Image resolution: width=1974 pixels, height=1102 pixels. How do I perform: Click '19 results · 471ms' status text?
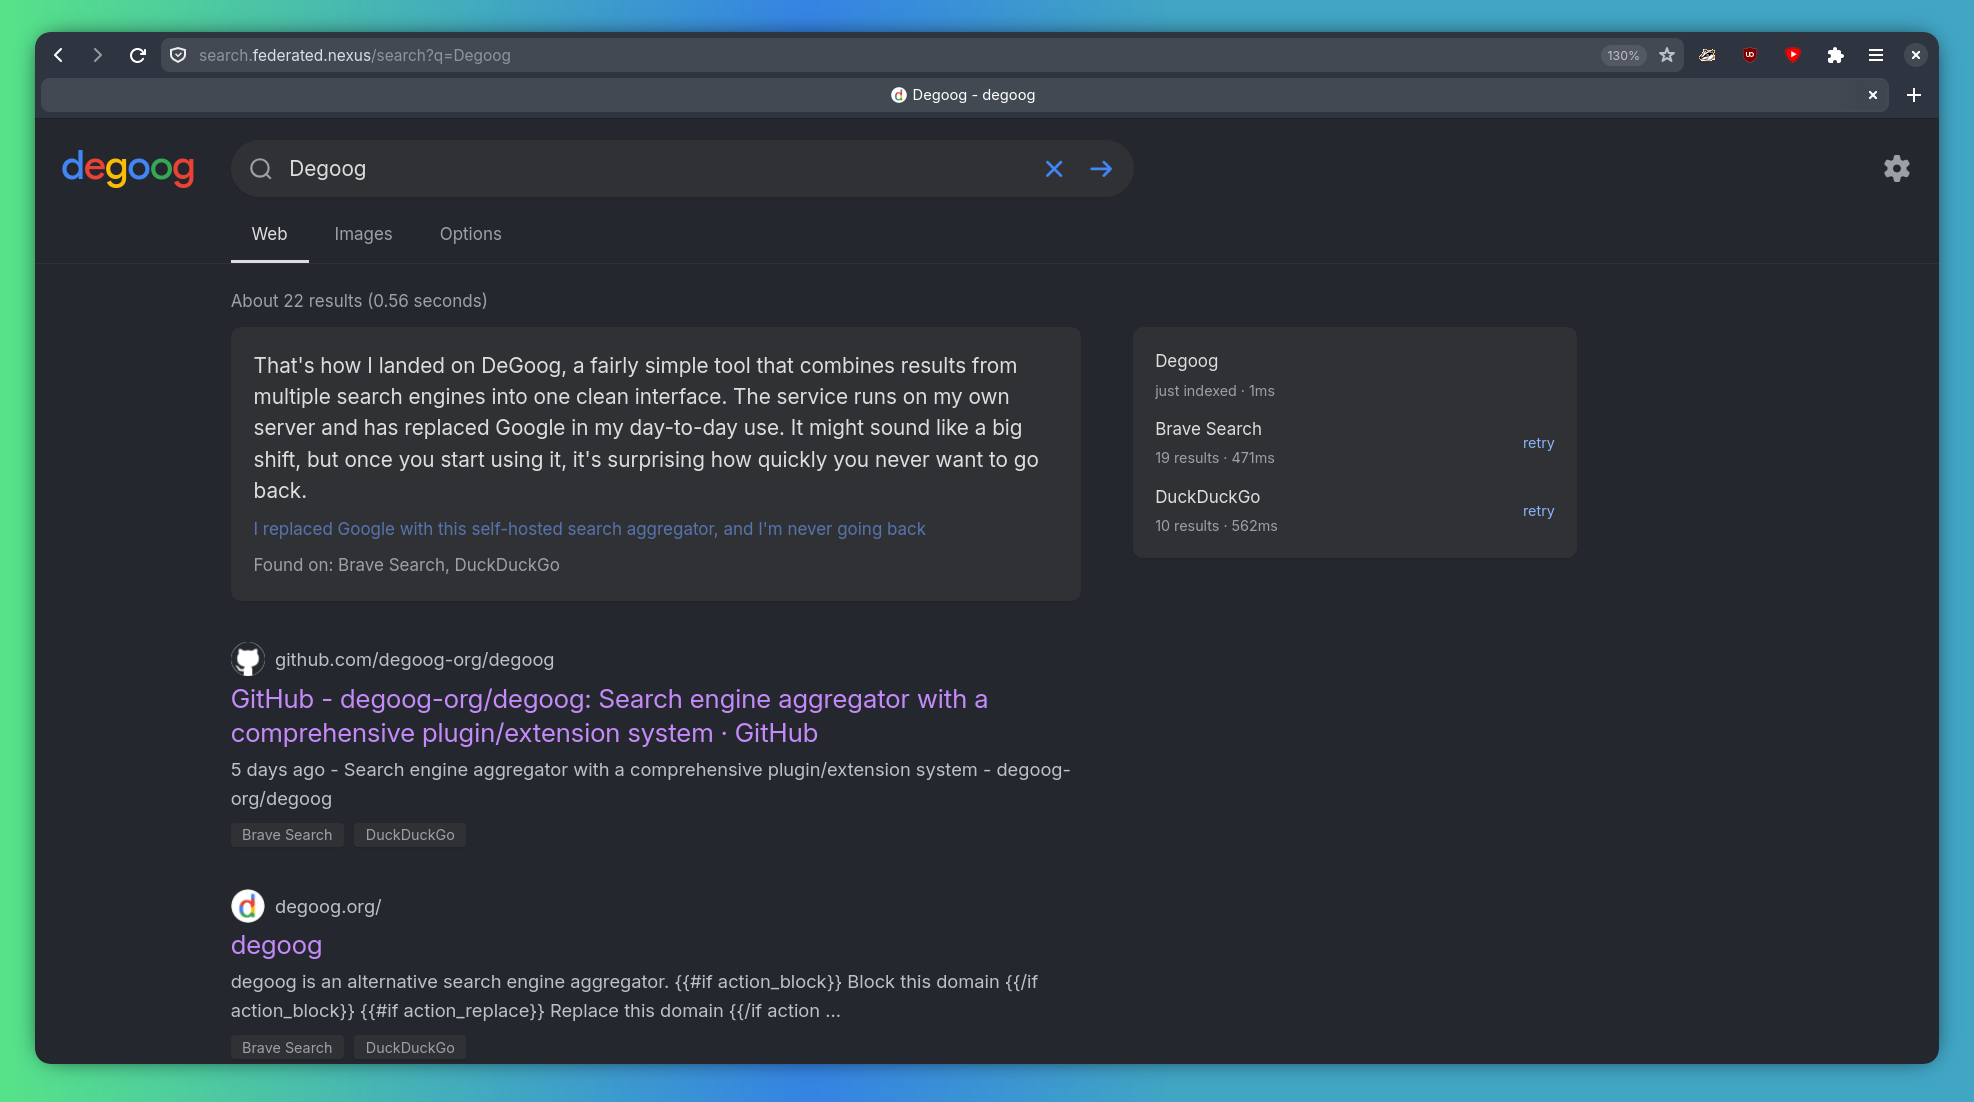tap(1214, 458)
